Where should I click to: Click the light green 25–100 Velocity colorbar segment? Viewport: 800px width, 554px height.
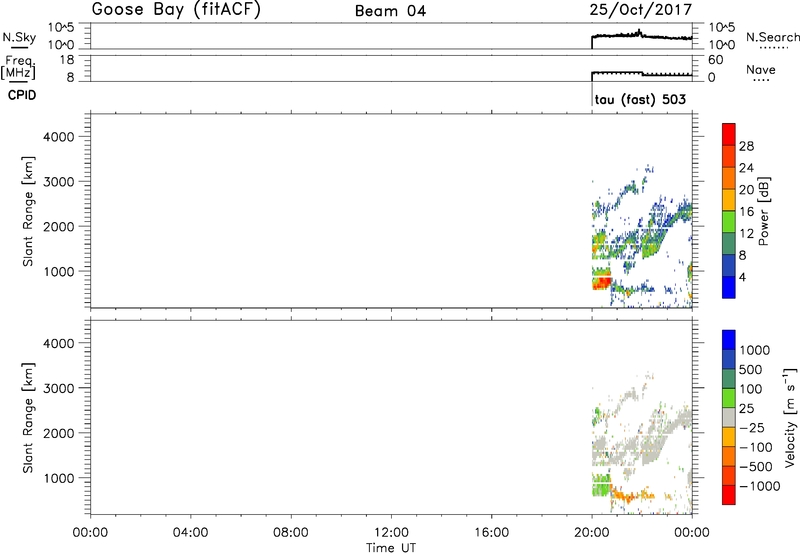tap(729, 398)
